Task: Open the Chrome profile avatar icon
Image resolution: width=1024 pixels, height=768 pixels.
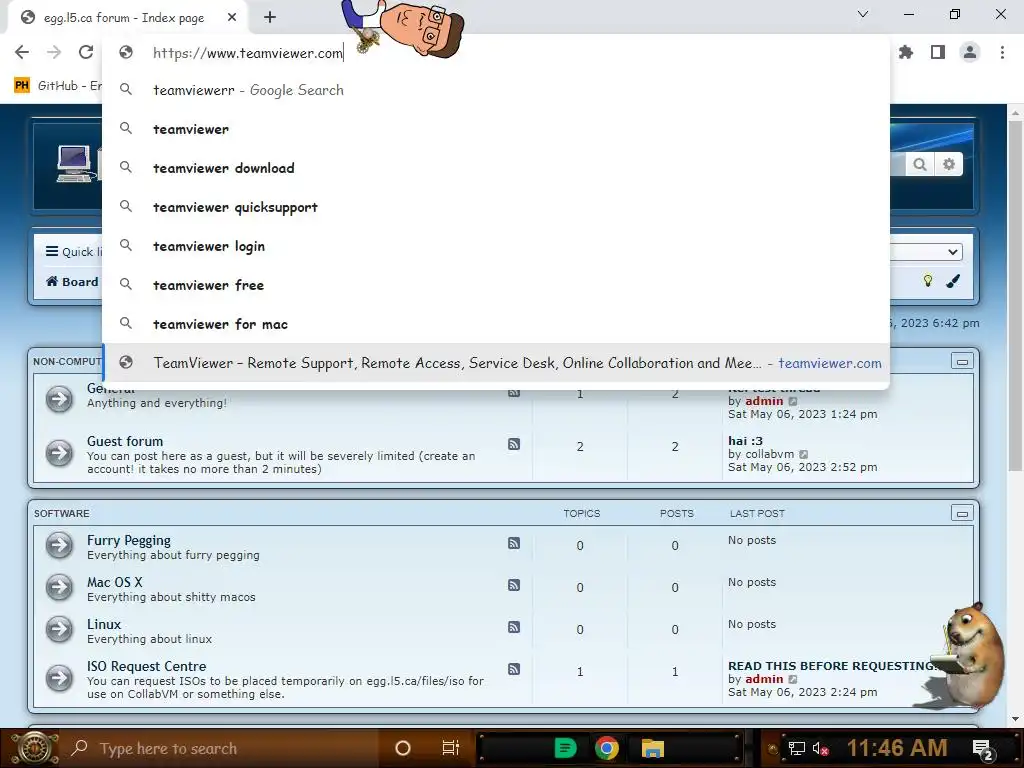Action: (970, 52)
